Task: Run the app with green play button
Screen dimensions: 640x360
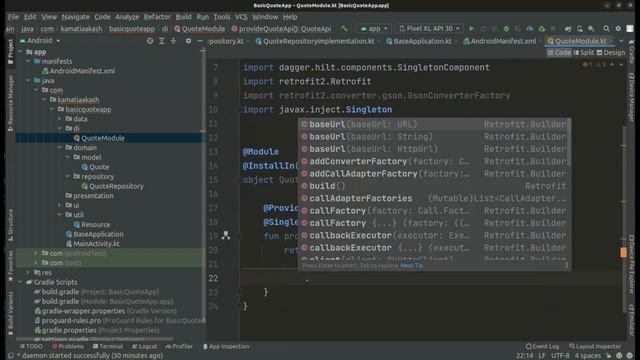Action: tap(471, 29)
